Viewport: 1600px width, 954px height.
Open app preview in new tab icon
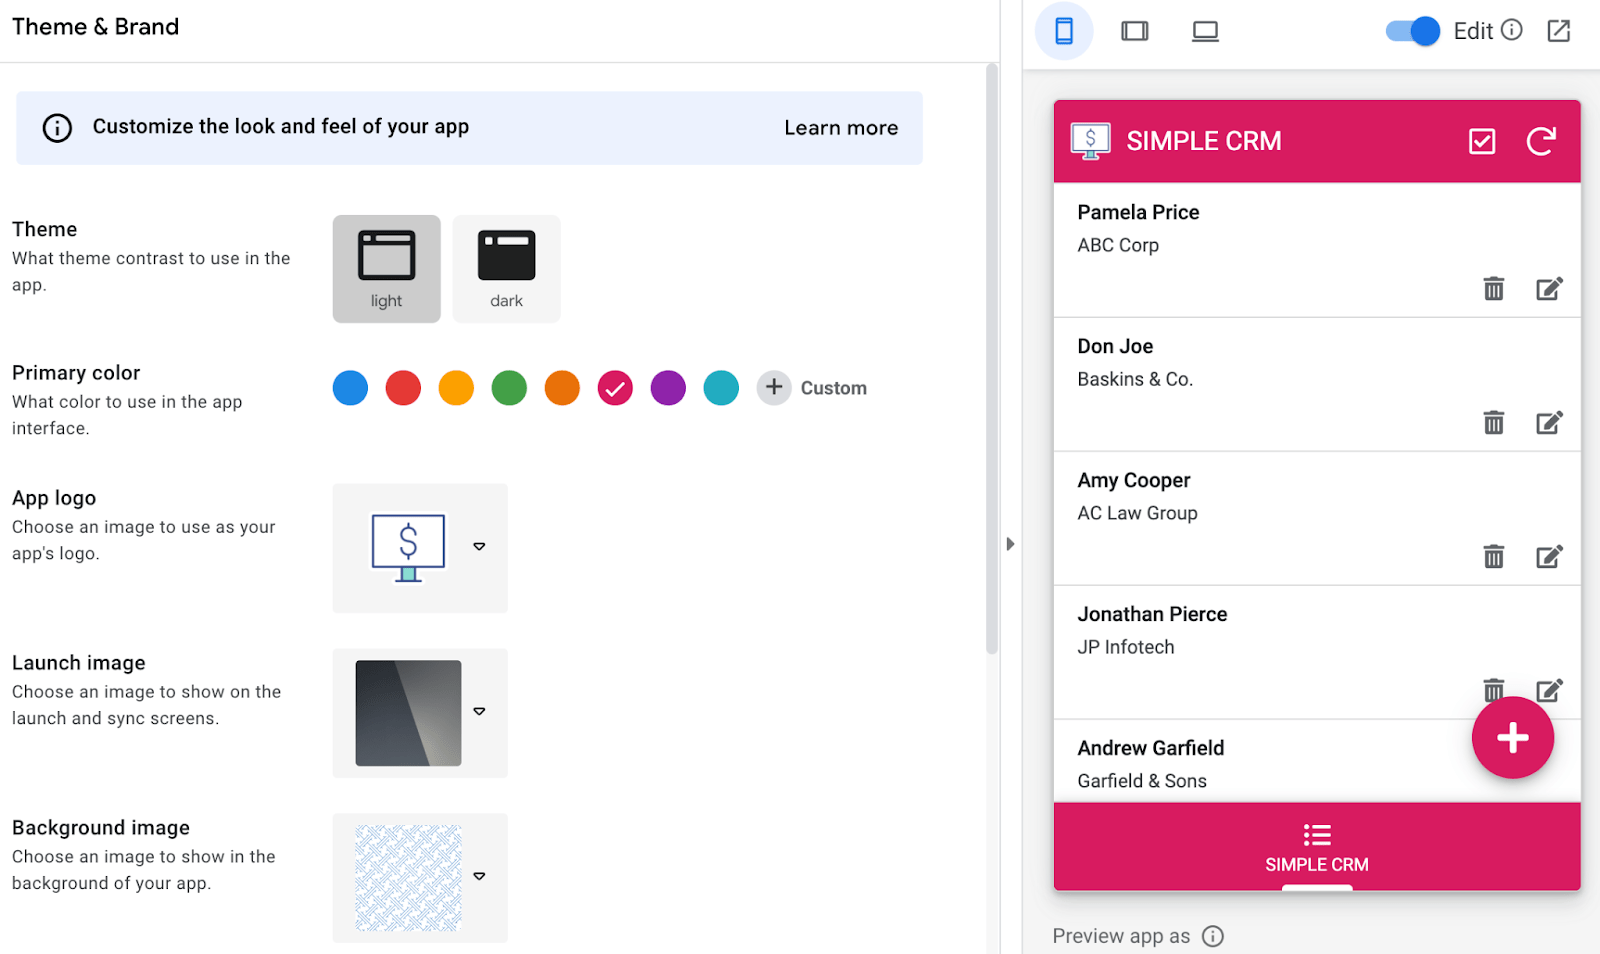pos(1559,31)
